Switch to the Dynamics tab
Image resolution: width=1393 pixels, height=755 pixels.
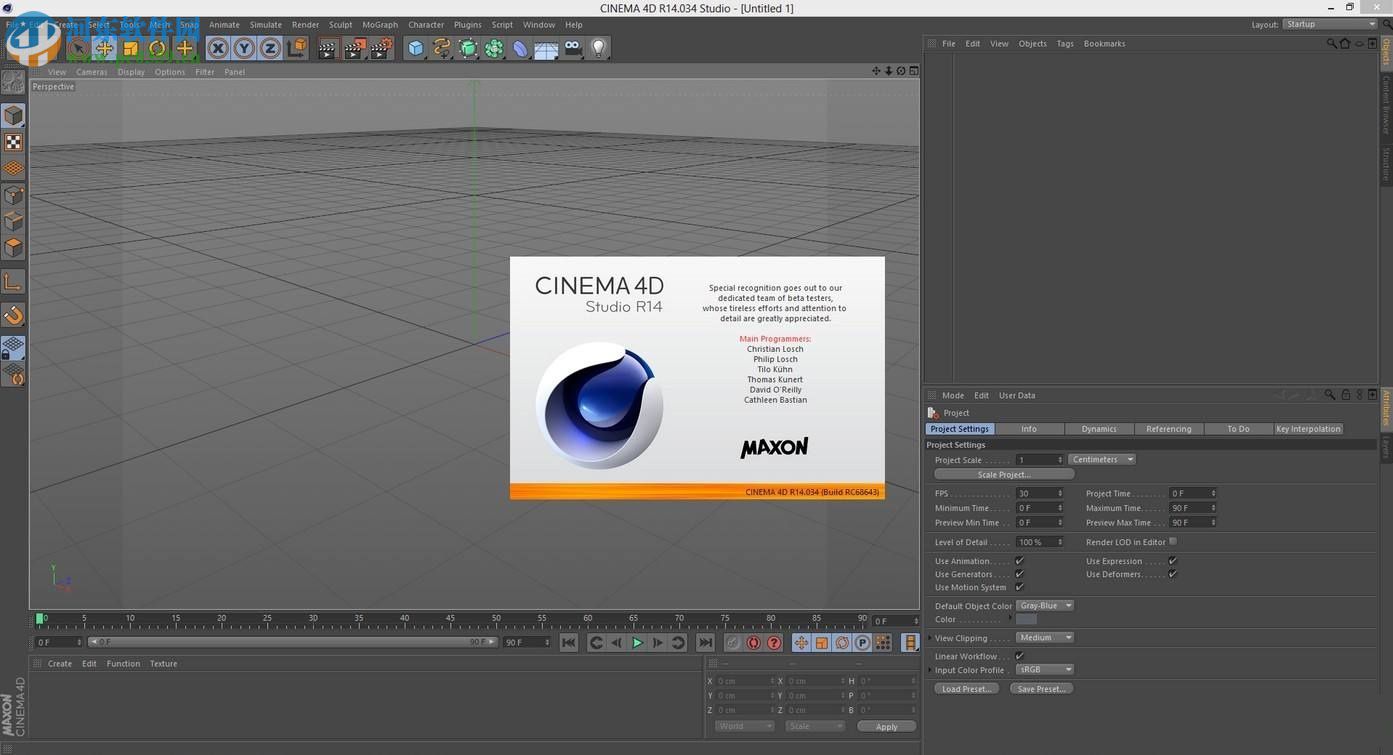[x=1098, y=429]
